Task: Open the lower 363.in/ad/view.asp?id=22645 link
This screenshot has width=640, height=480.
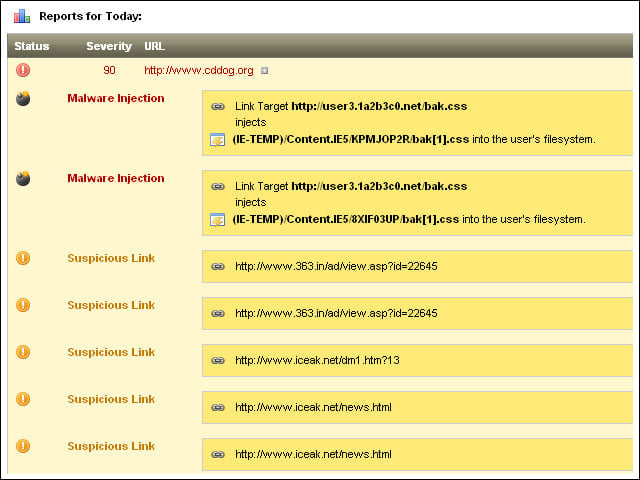Action: tap(336, 313)
